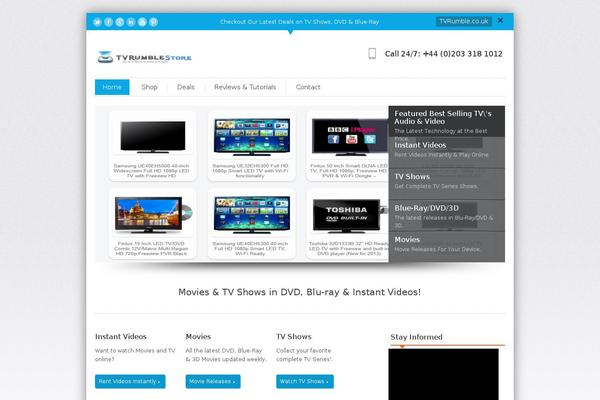Open the Deals menu item

point(186,87)
